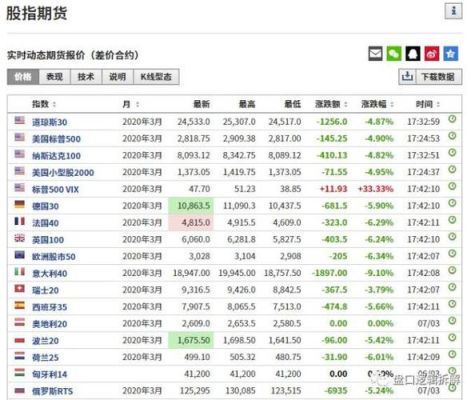Image resolution: width=475 pixels, height=400 pixels.
Task: Open the 美国标普500 index link
Action: [x=56, y=139]
